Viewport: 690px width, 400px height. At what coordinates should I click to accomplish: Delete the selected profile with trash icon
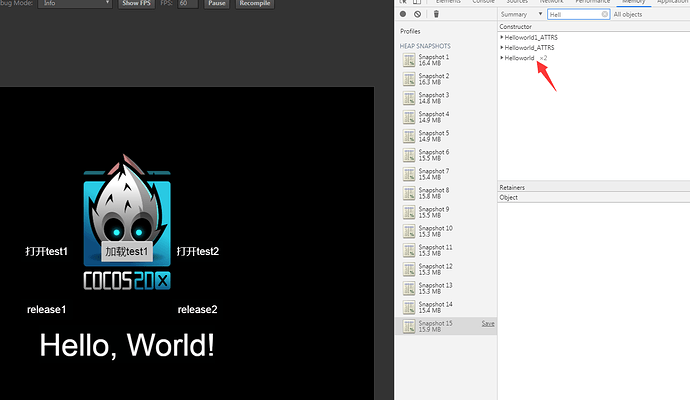pos(436,14)
